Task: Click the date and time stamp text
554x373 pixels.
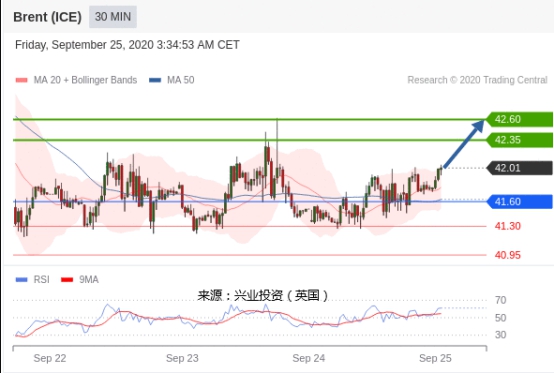Action: pos(127,45)
